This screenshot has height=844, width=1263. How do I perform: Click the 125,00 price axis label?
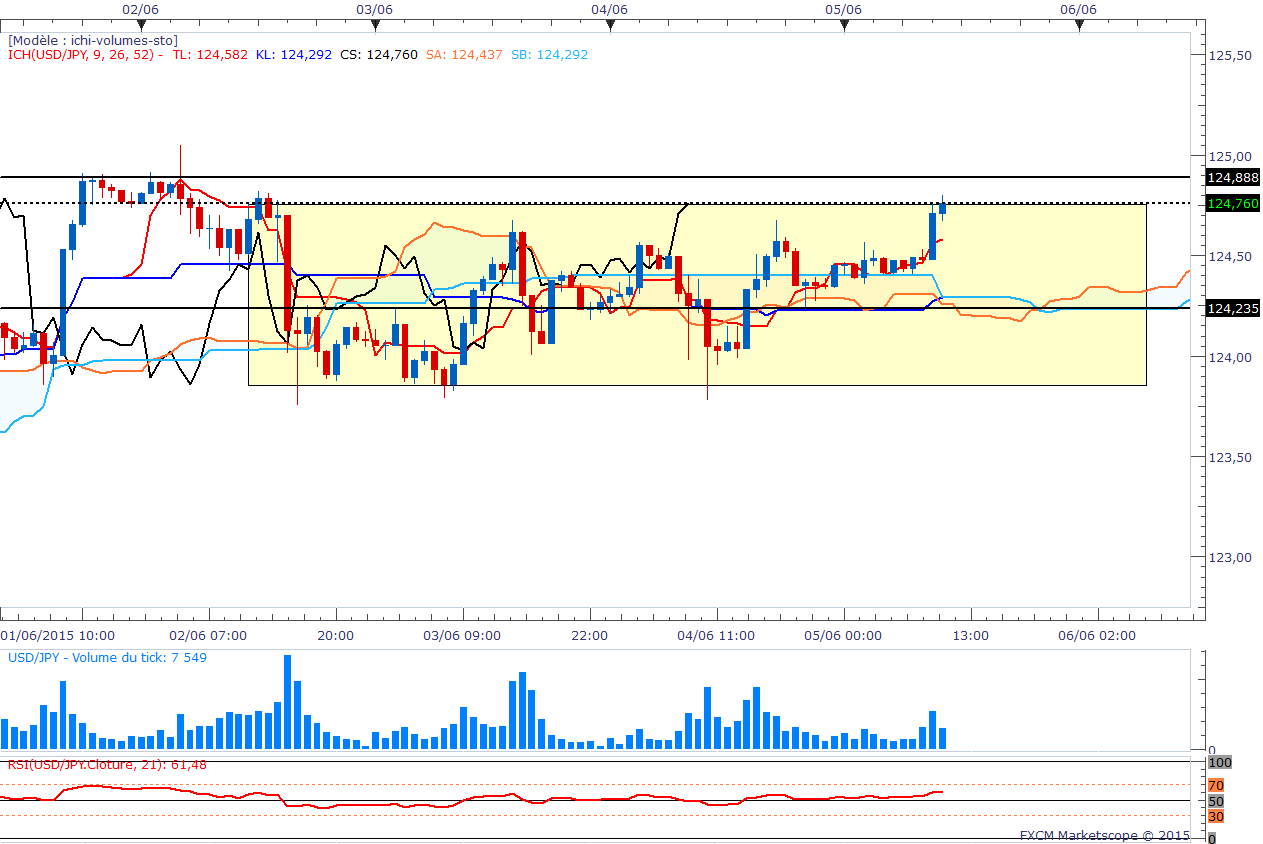click(x=1230, y=157)
